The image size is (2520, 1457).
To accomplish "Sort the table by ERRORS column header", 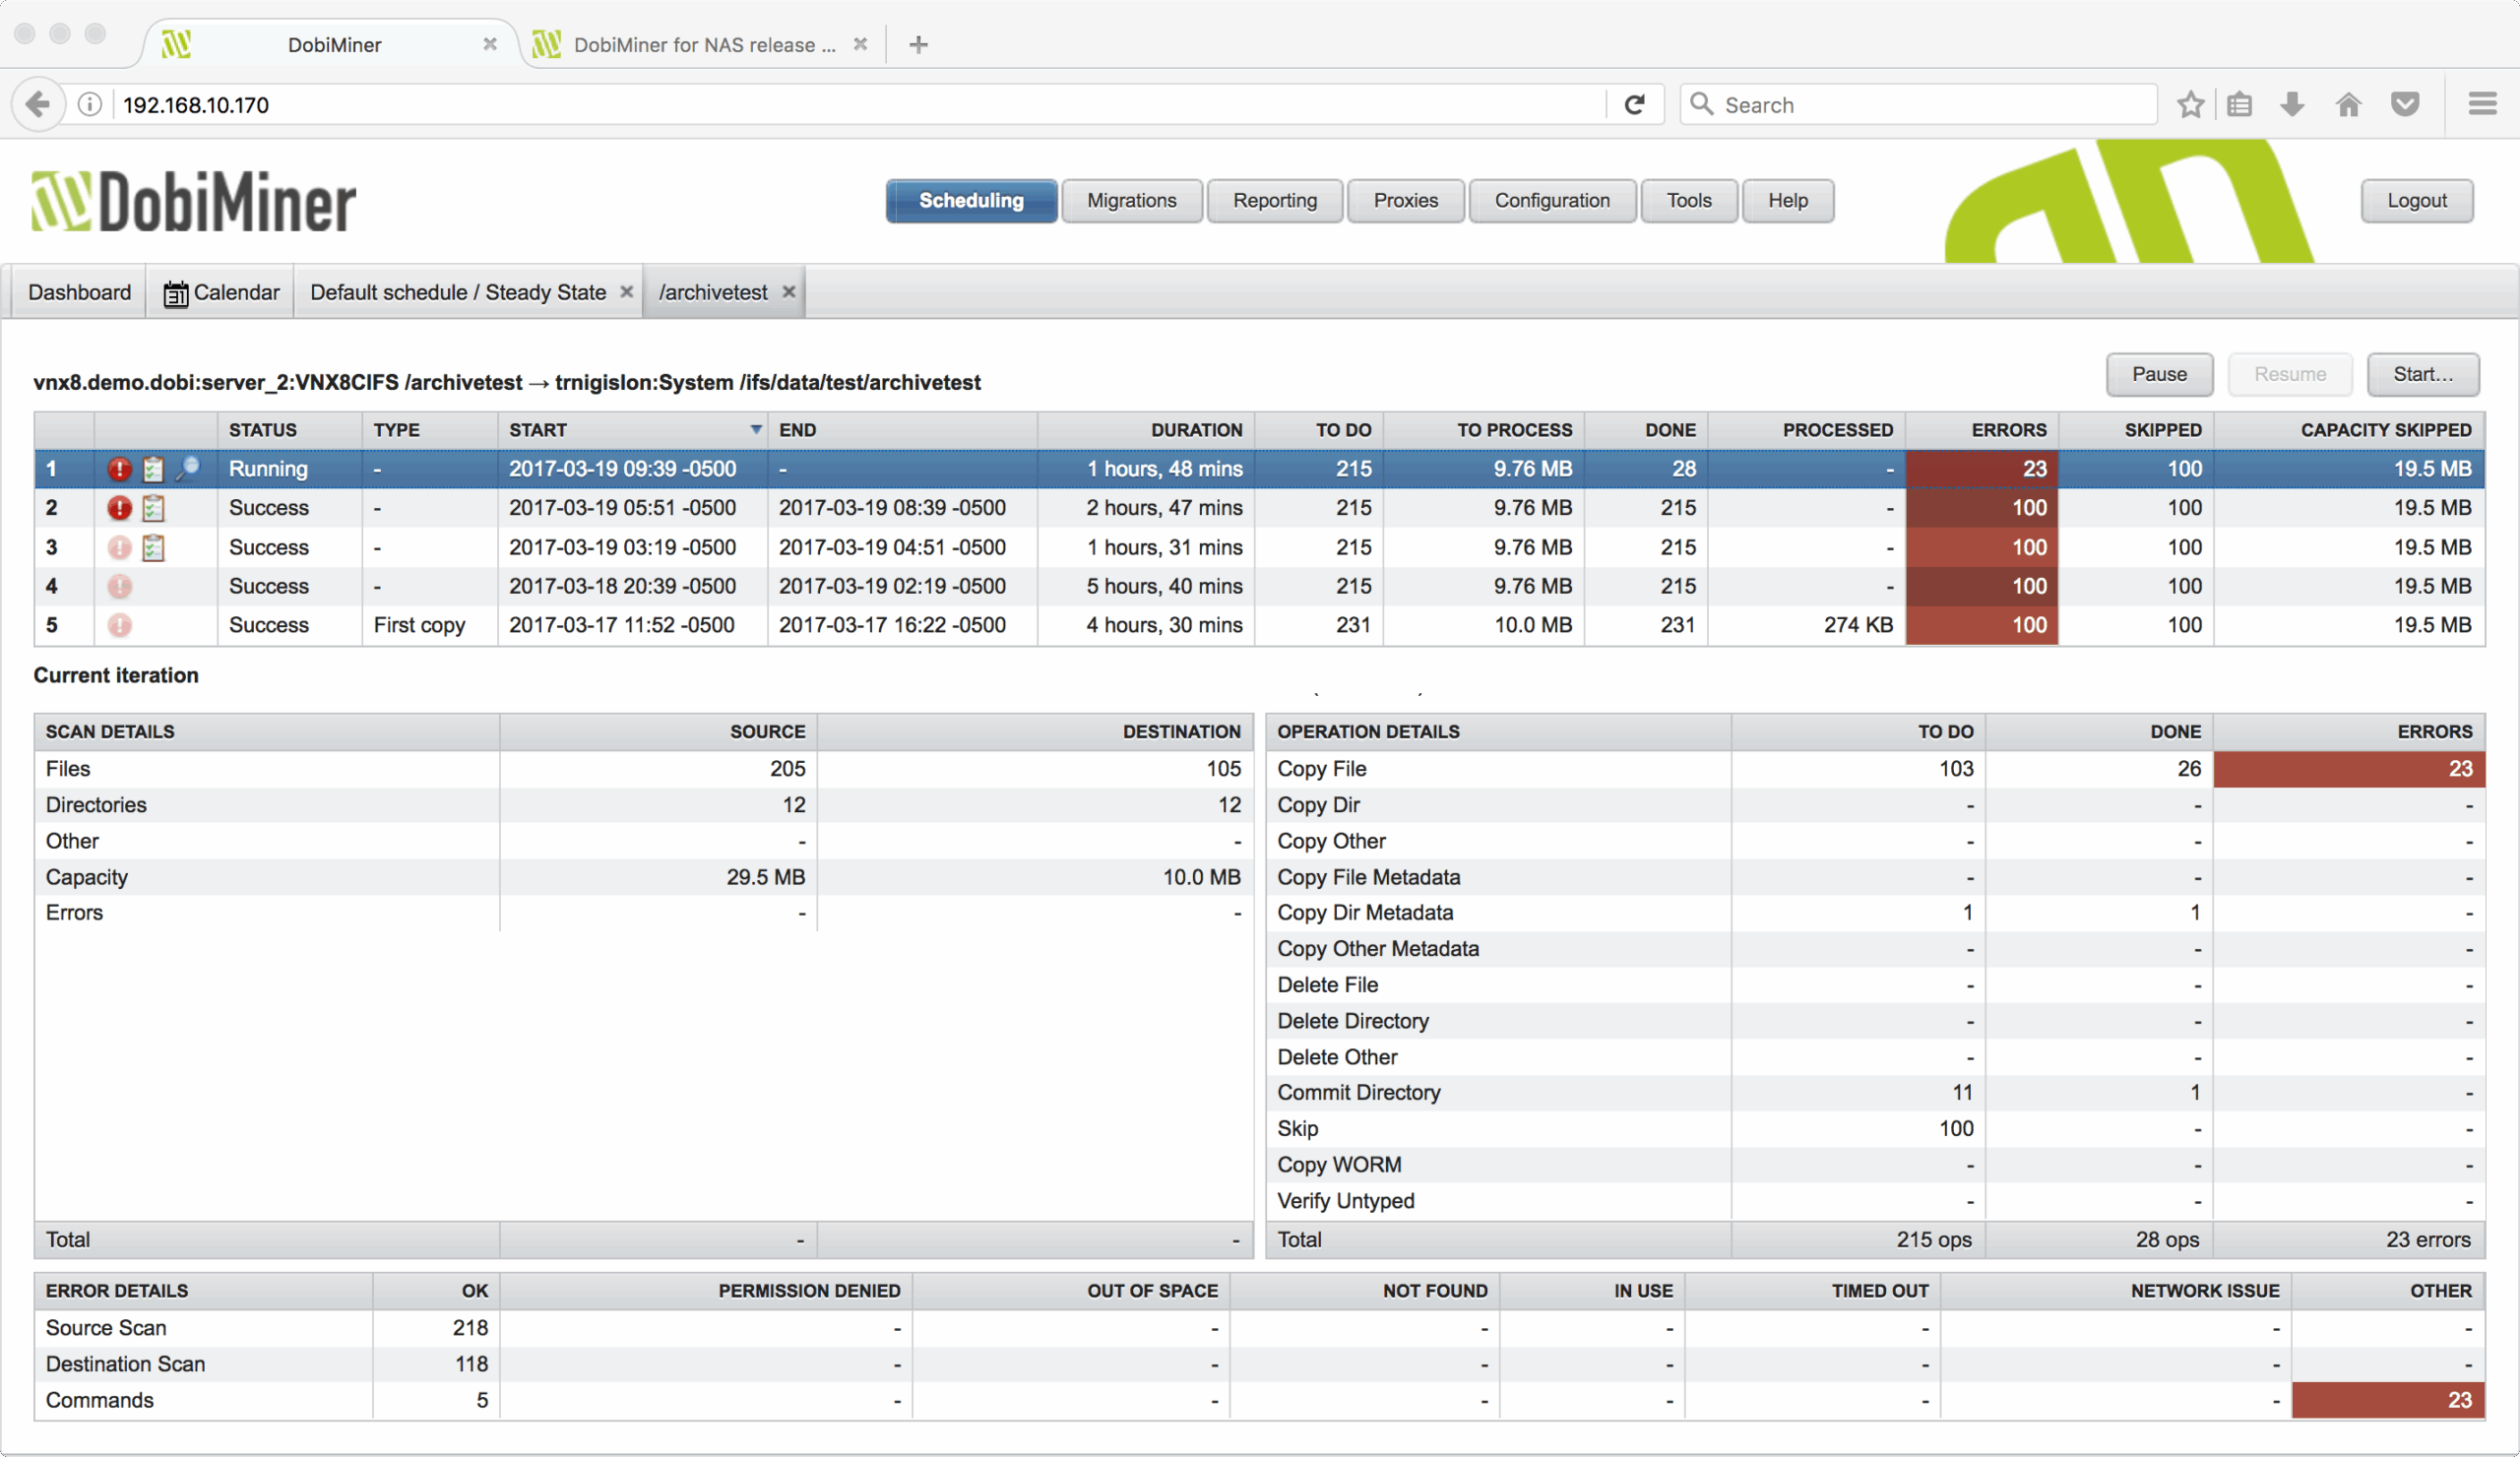I will point(2007,430).
